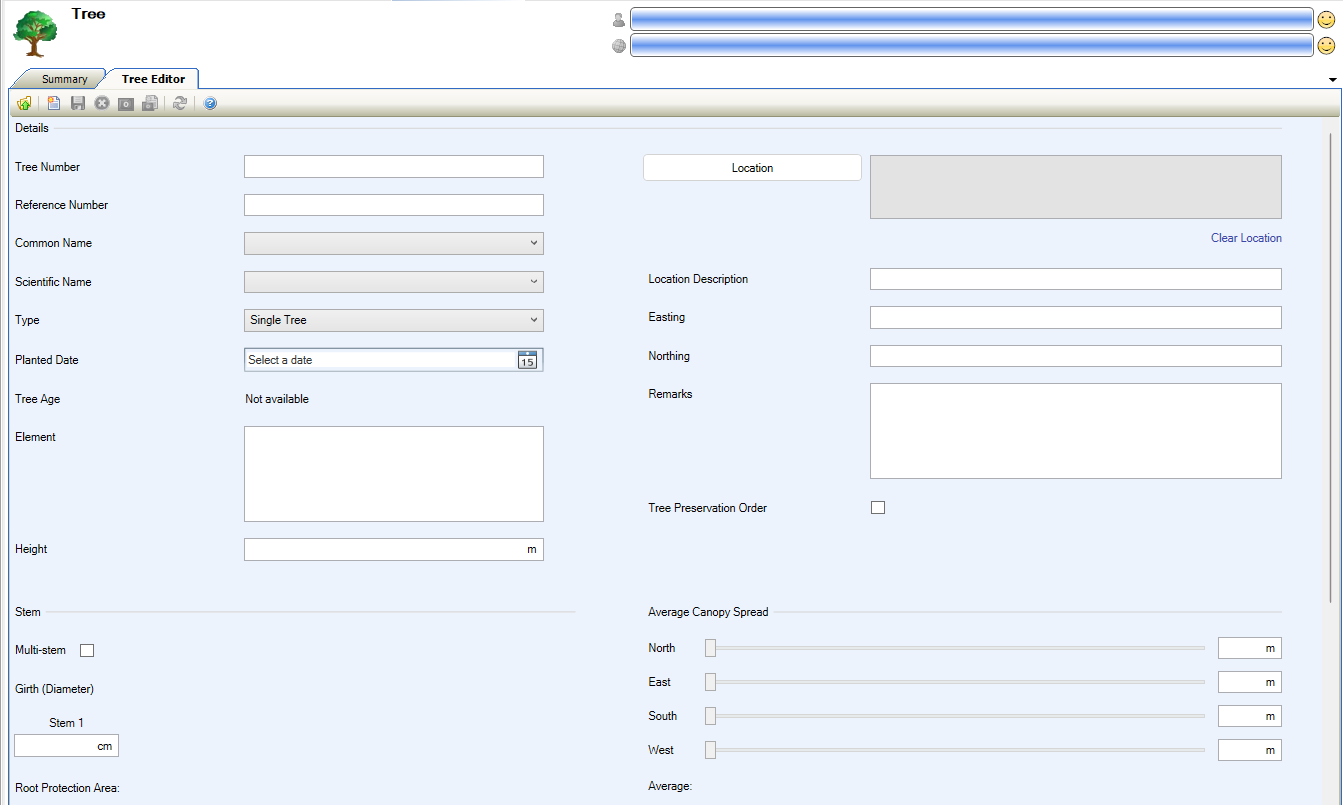
Task: Enable the Multi-stem checkbox
Action: pos(87,651)
